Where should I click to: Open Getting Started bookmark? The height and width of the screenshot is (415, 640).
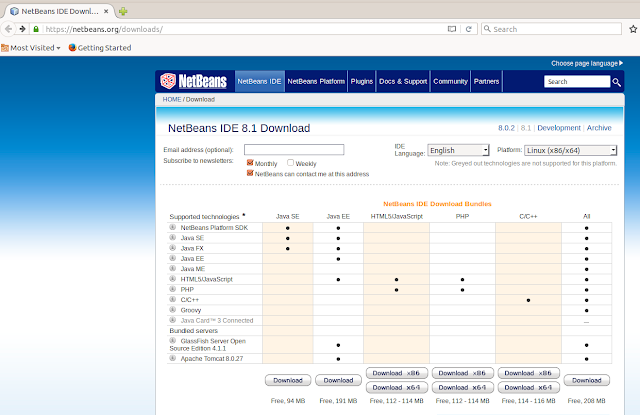(100, 48)
